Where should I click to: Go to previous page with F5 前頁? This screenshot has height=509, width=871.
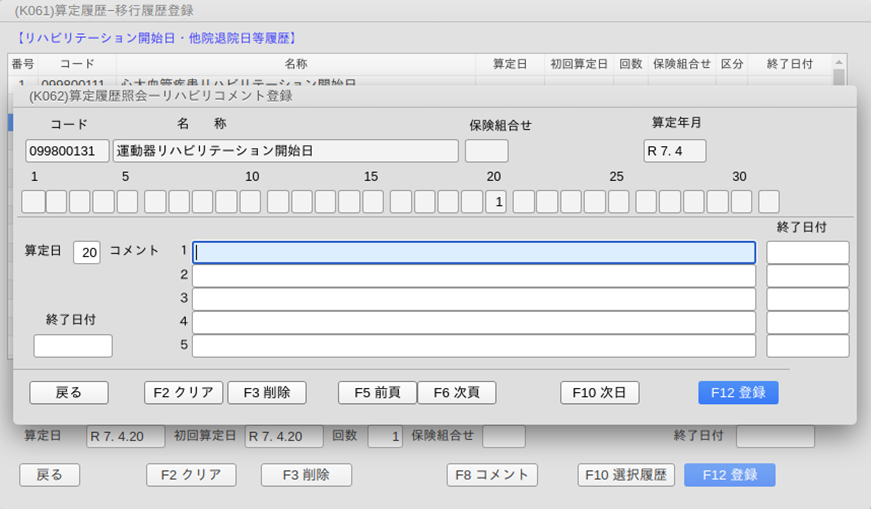377,392
